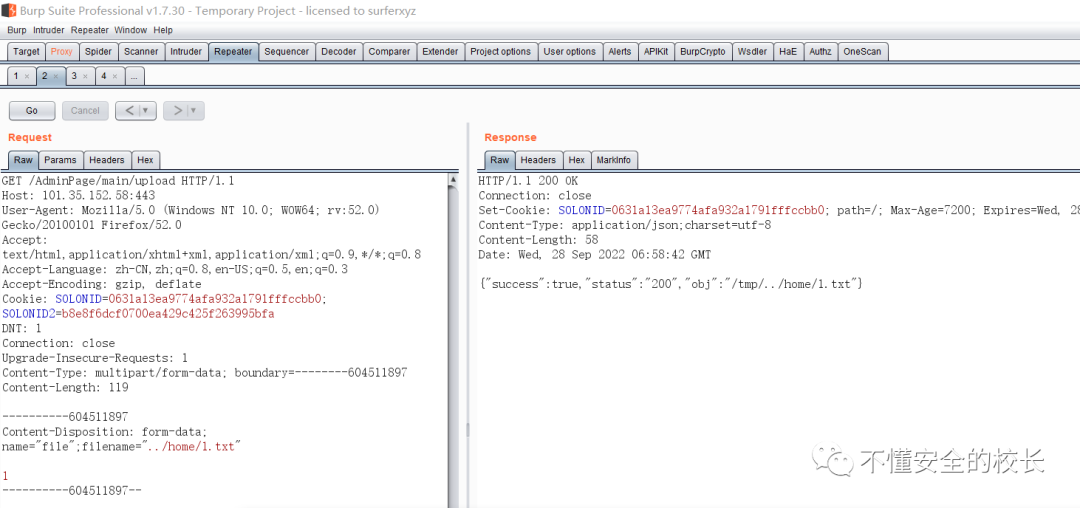Open the Authz extension tab
This screenshot has width=1080, height=508.
coord(820,52)
